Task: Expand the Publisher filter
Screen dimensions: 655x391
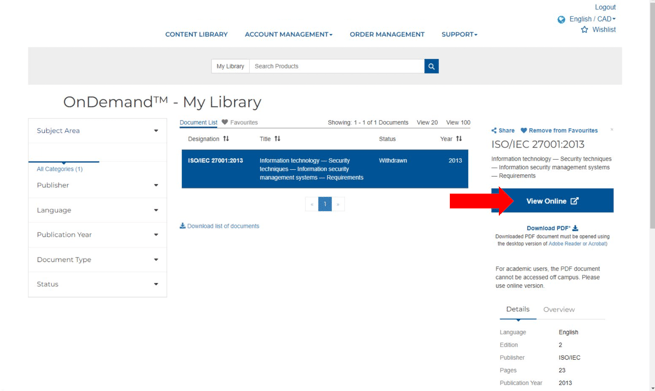Action: [x=97, y=185]
